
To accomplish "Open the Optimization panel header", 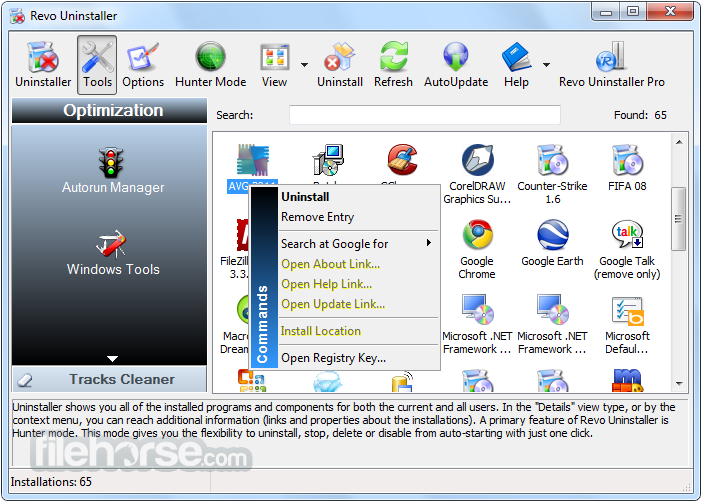I will click(110, 111).
